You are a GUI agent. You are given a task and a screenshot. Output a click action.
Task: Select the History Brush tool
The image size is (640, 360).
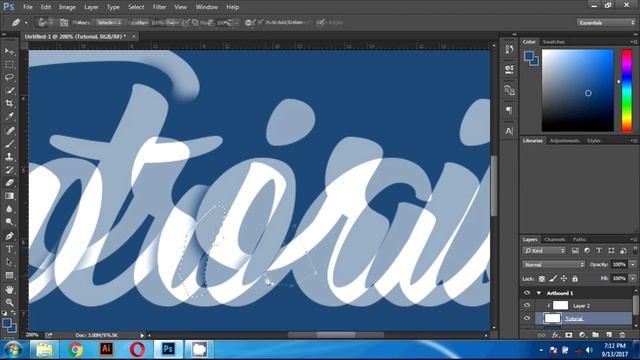pyautogui.click(x=9, y=170)
